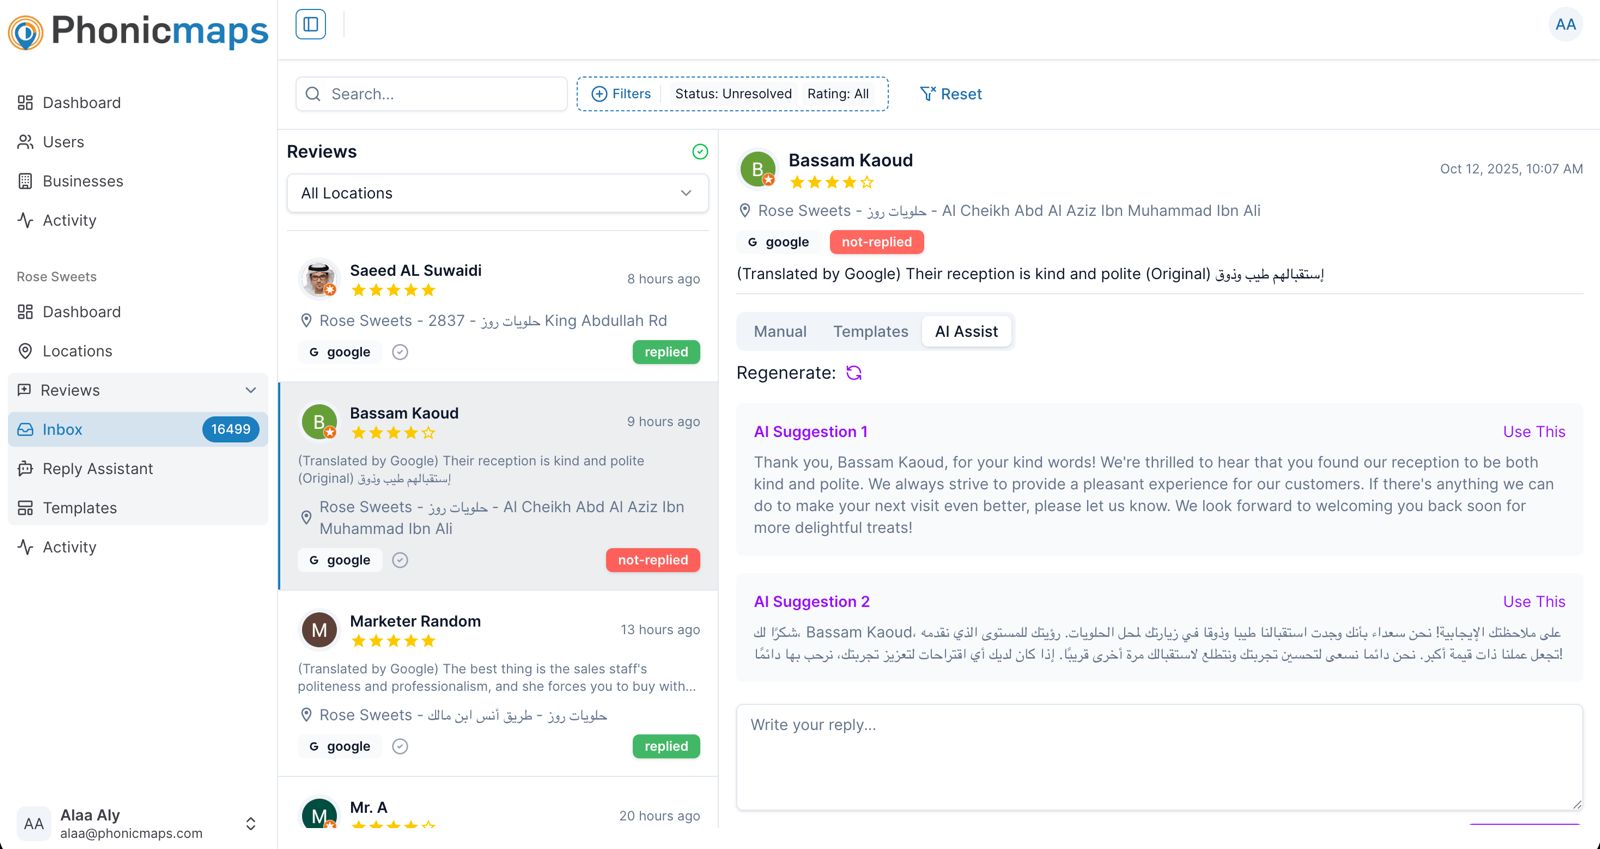1600x849 pixels.
Task: Collapse the Reviews sidebar section
Action: (x=250, y=390)
